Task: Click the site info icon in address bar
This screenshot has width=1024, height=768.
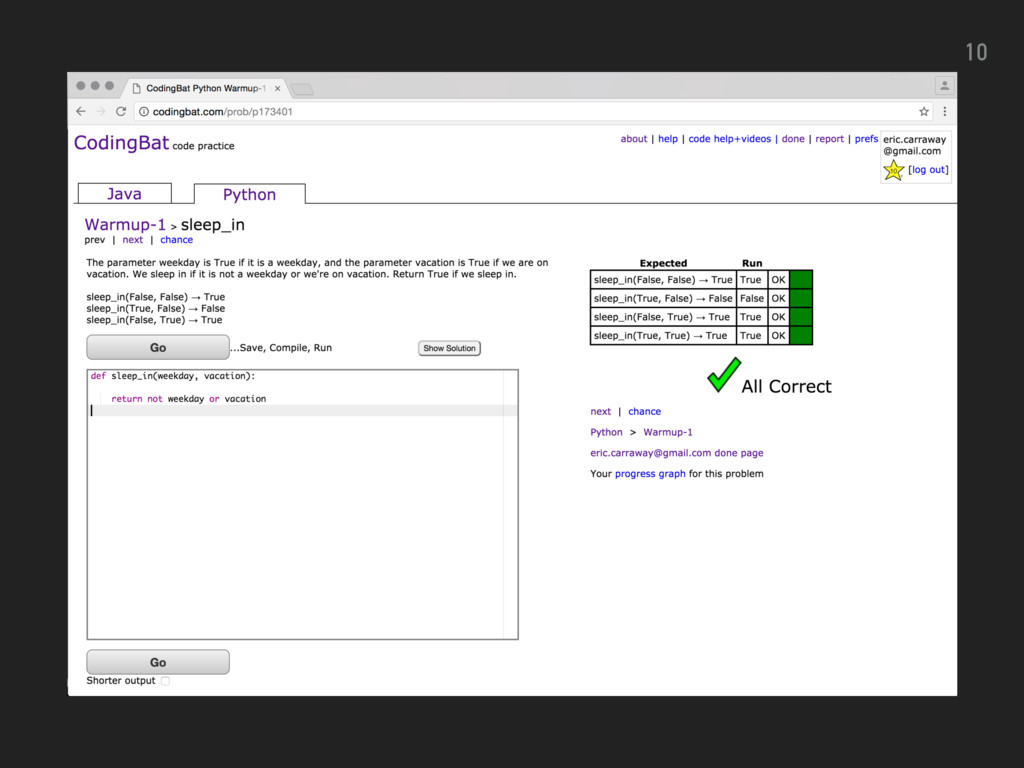Action: pyautogui.click(x=144, y=112)
